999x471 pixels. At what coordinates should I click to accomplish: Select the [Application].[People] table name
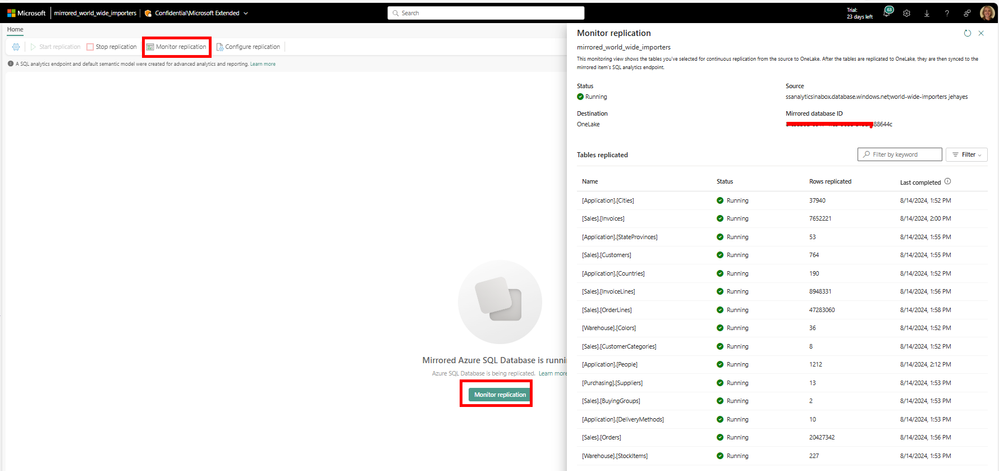pyautogui.click(x=610, y=365)
